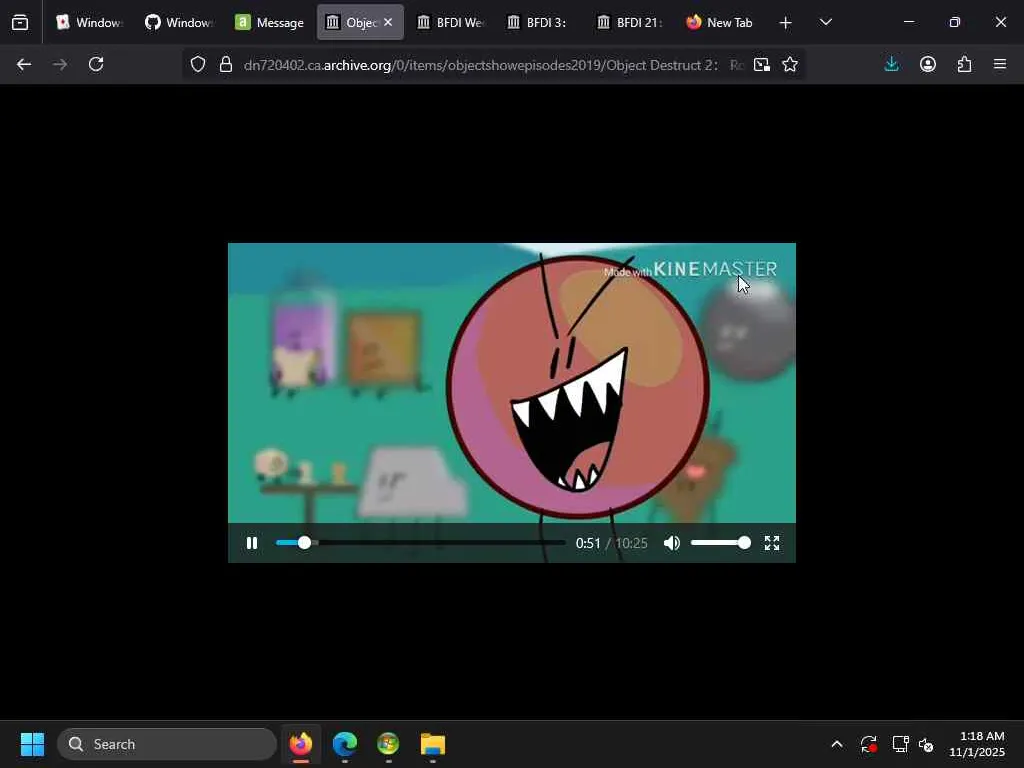Open File Explorer from taskbar

click(x=432, y=744)
